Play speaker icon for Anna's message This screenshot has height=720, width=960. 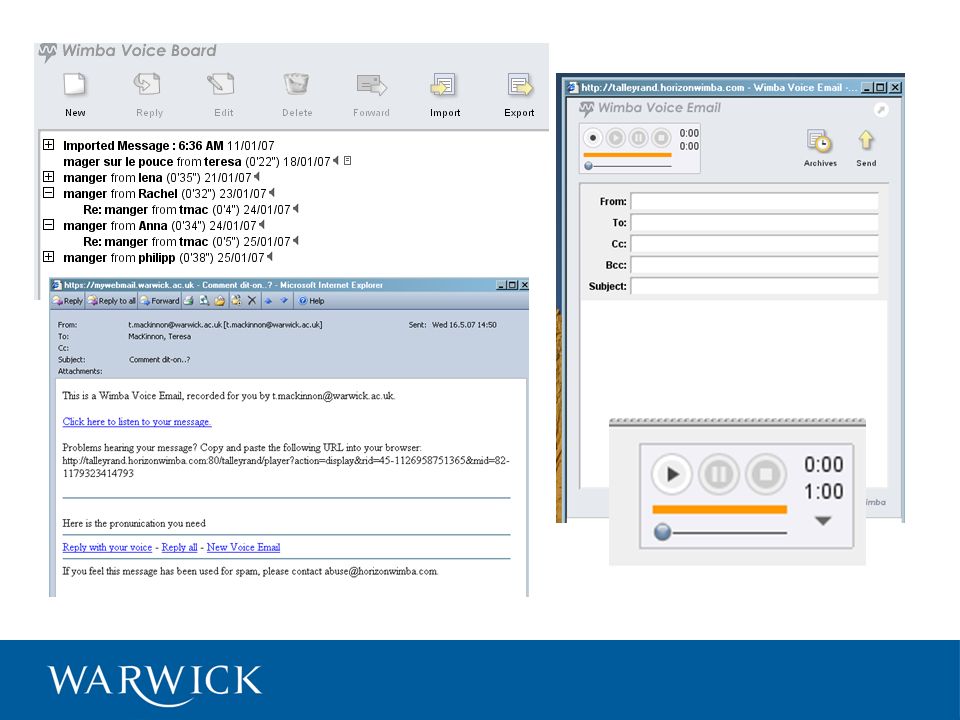[x=261, y=225]
